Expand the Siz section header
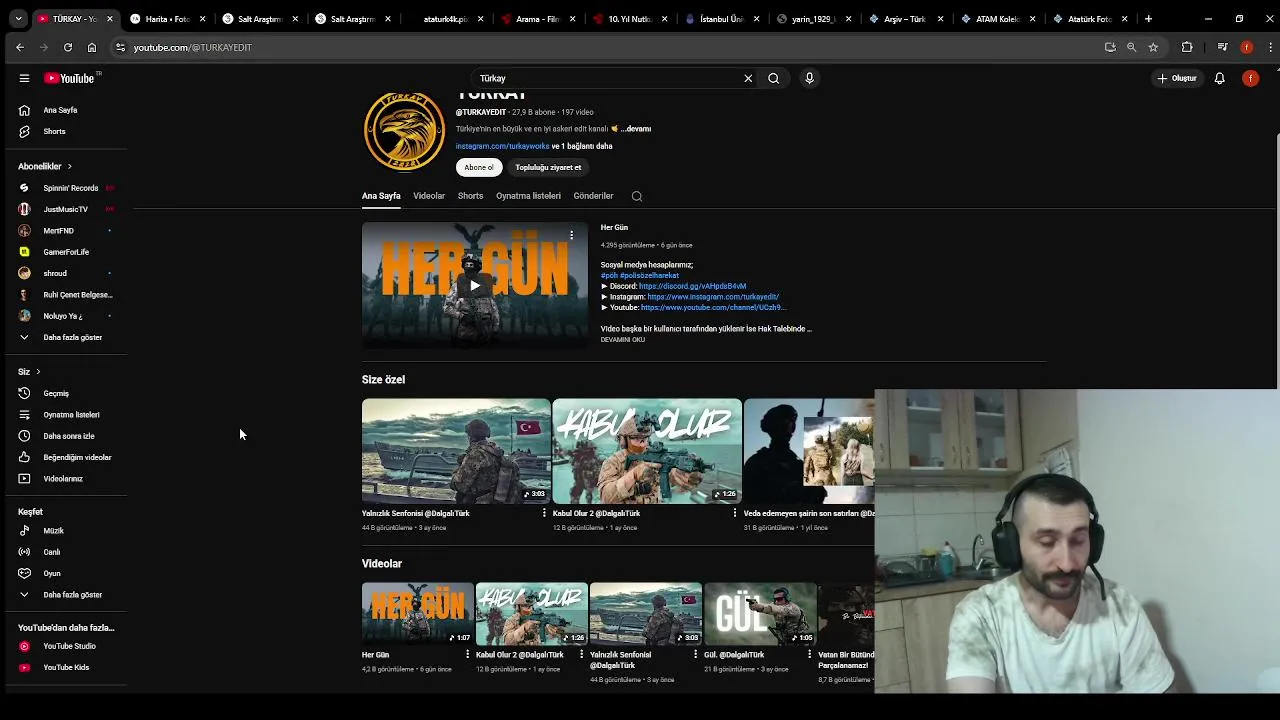 [29, 371]
